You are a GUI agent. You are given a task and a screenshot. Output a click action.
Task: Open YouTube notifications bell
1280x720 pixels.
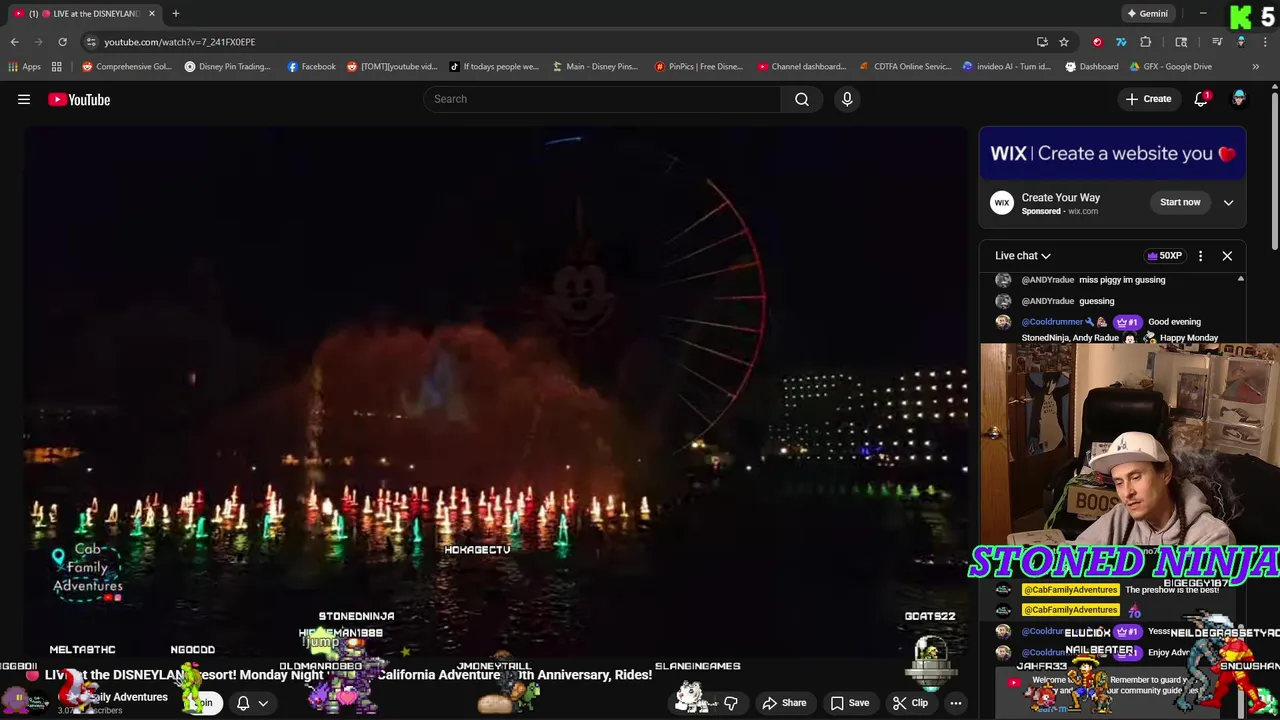tap(1201, 99)
